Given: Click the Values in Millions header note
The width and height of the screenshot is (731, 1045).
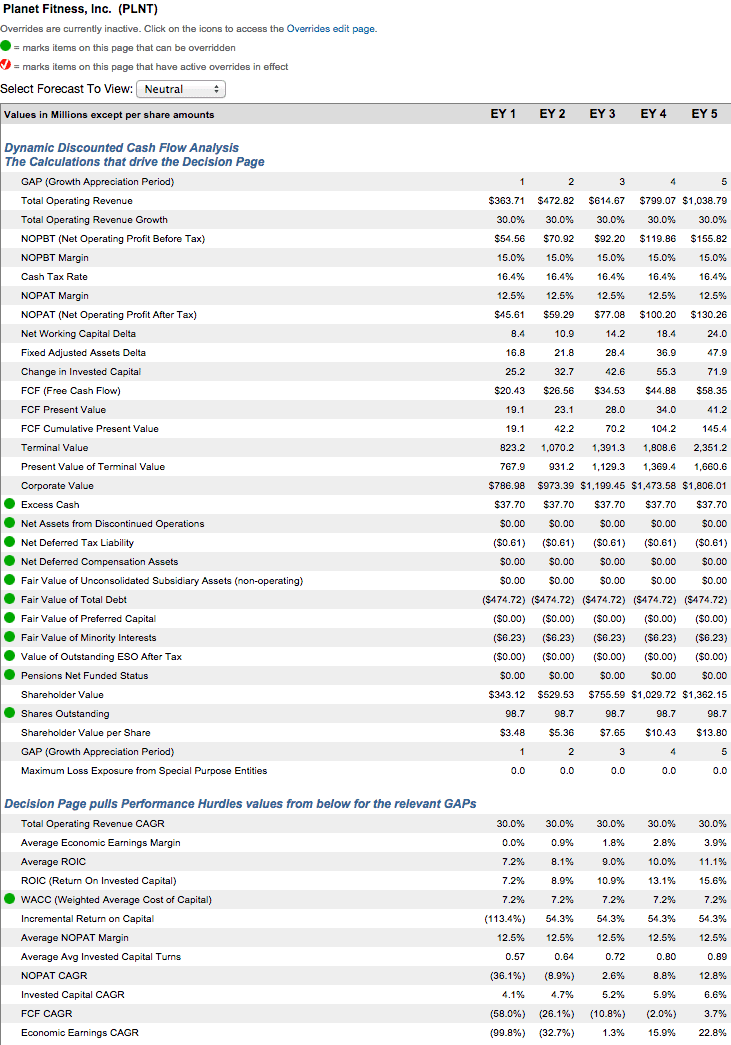Looking at the screenshot, I should click(109, 115).
